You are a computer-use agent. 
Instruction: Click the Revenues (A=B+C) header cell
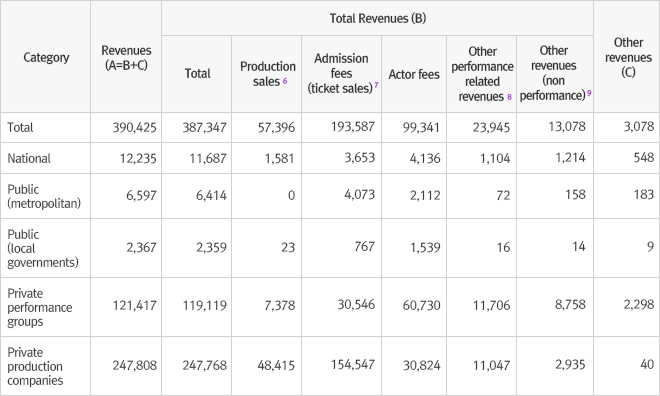pyautogui.click(x=126, y=58)
